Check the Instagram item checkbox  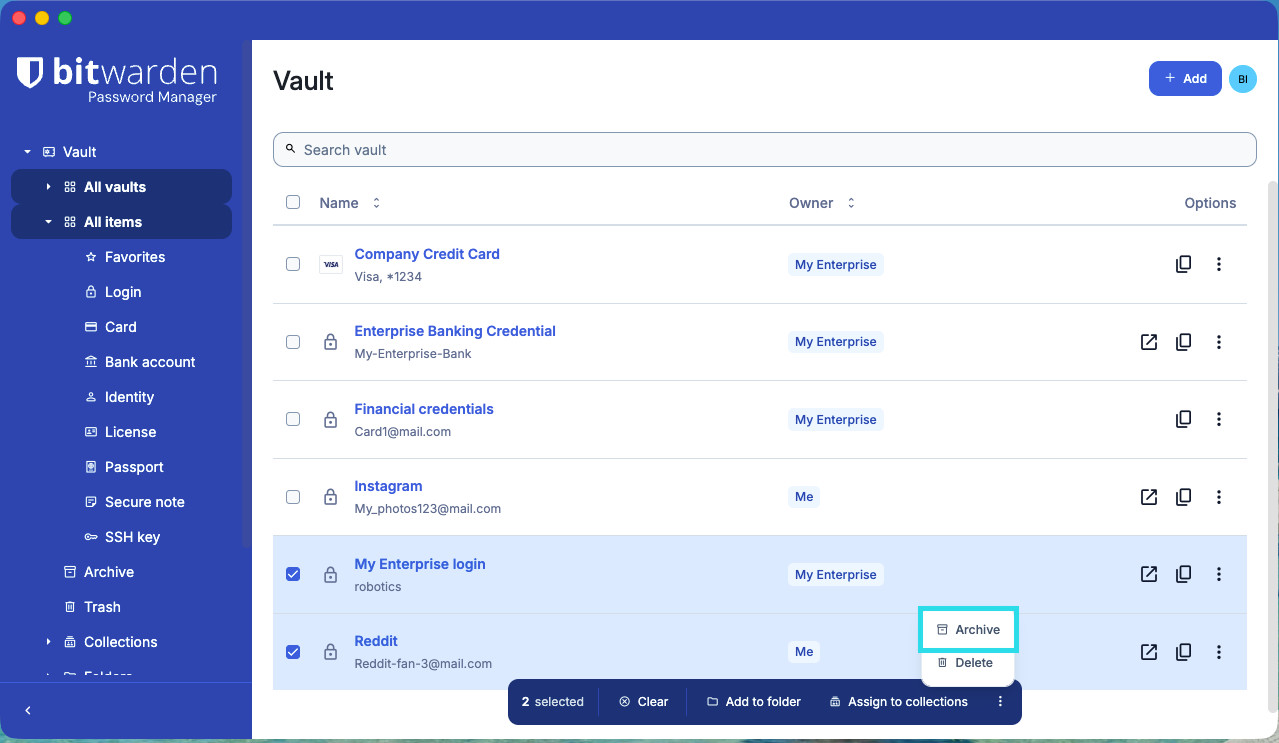pyautogui.click(x=293, y=497)
